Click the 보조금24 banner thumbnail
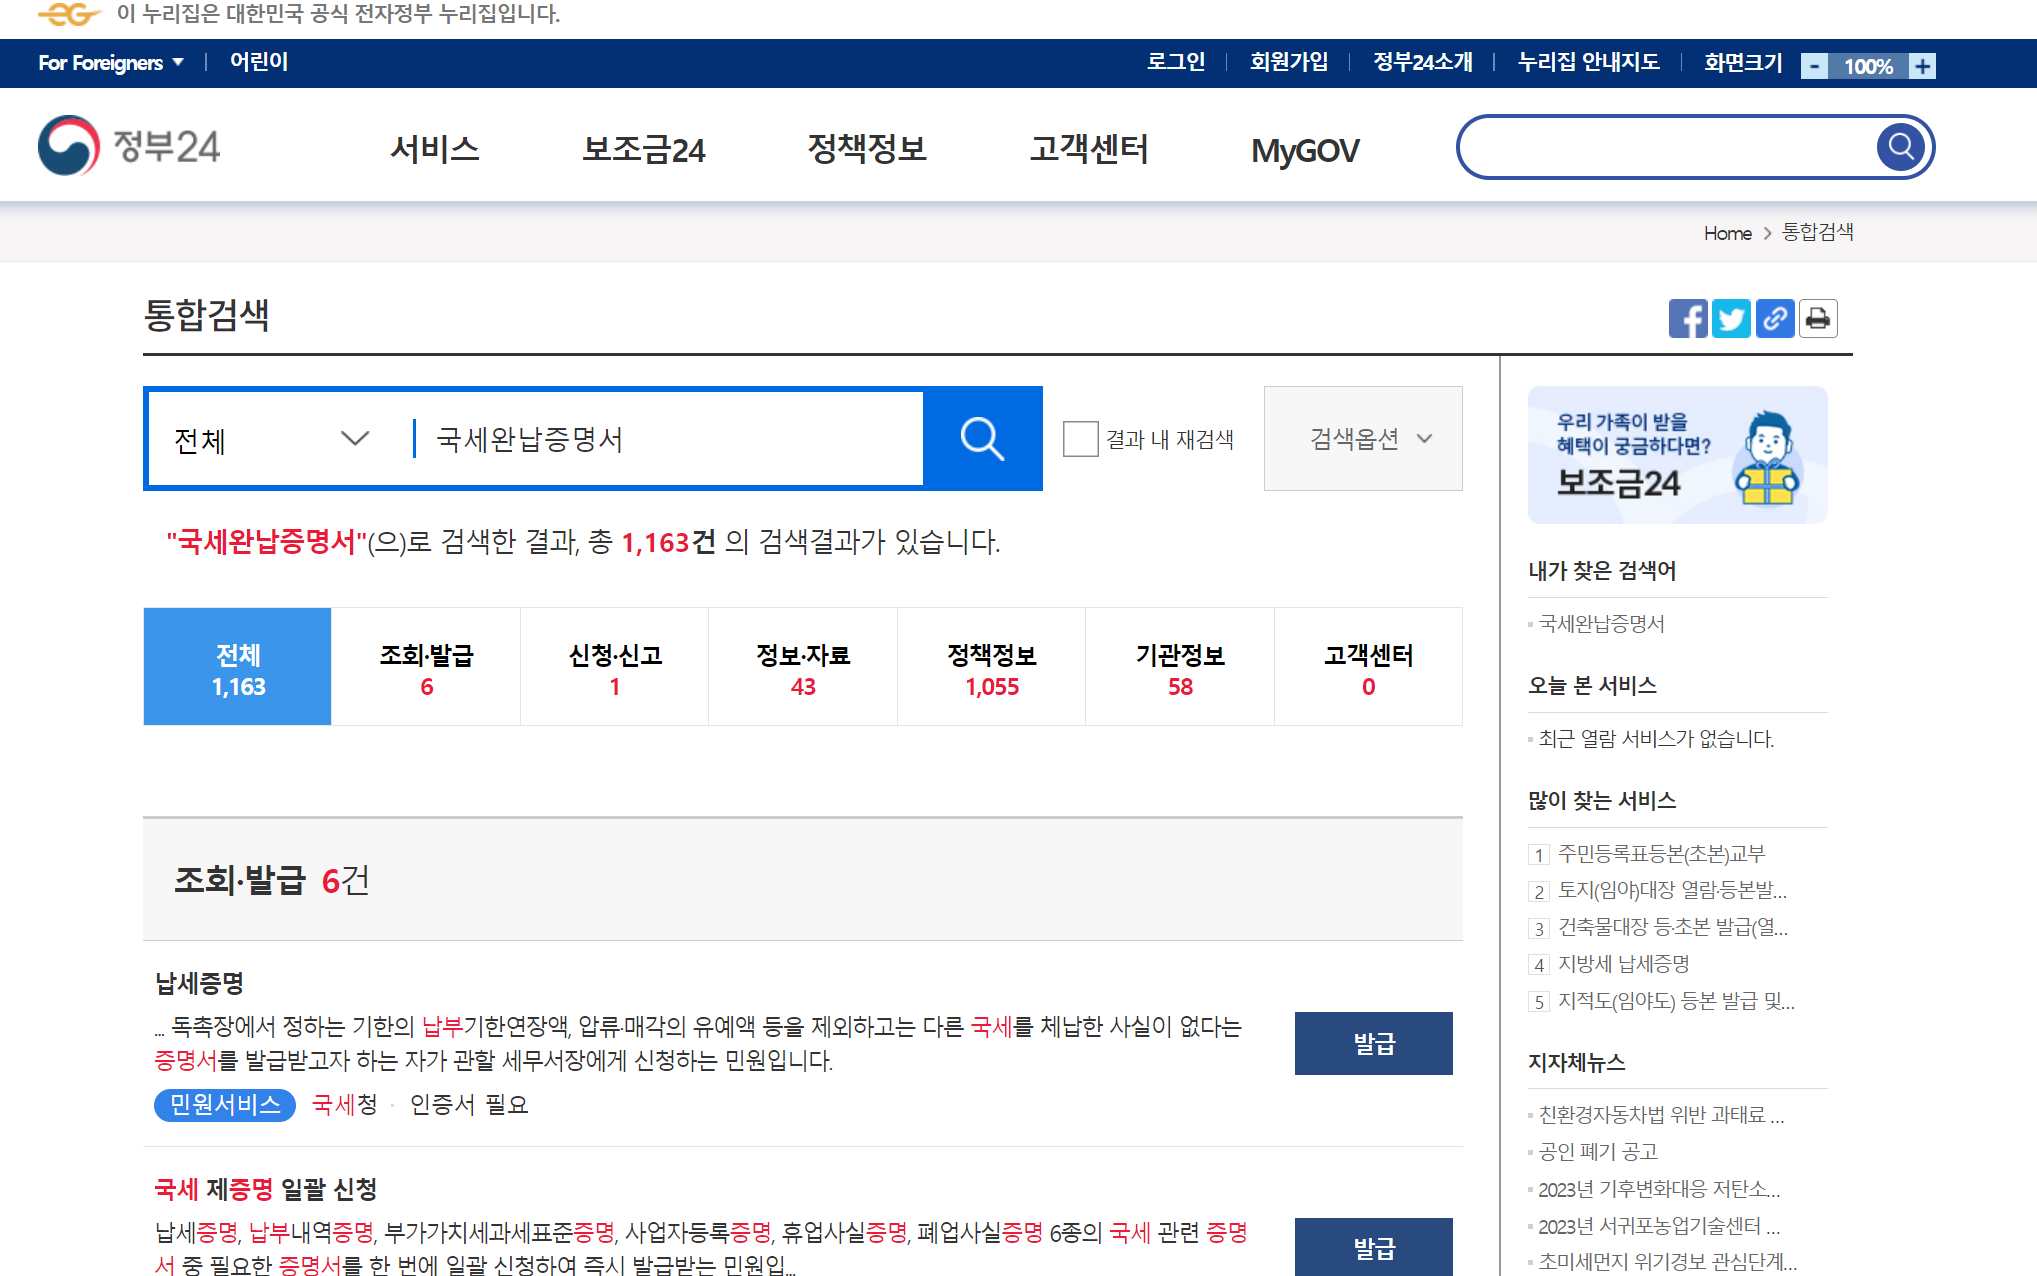 point(1677,455)
